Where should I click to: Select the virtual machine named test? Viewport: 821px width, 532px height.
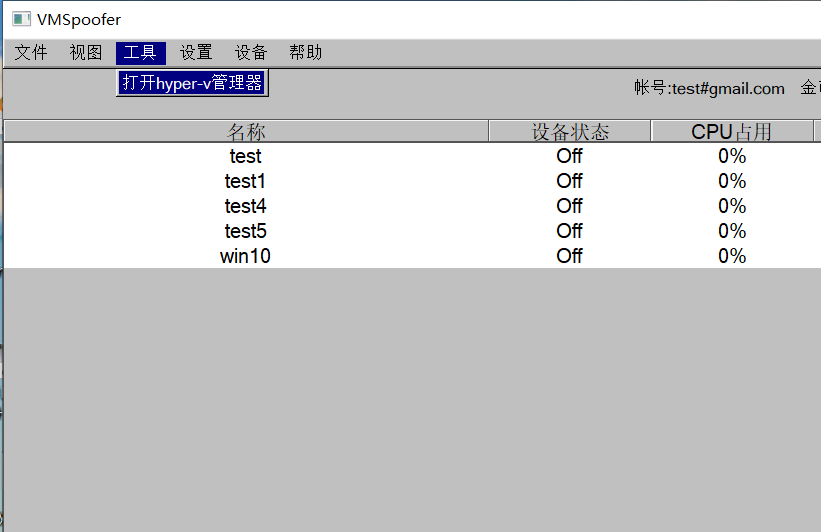pos(245,156)
